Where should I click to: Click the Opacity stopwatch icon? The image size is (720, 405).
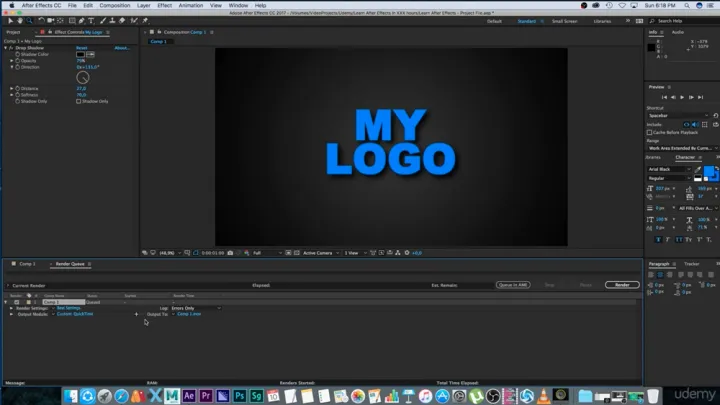click(x=17, y=60)
